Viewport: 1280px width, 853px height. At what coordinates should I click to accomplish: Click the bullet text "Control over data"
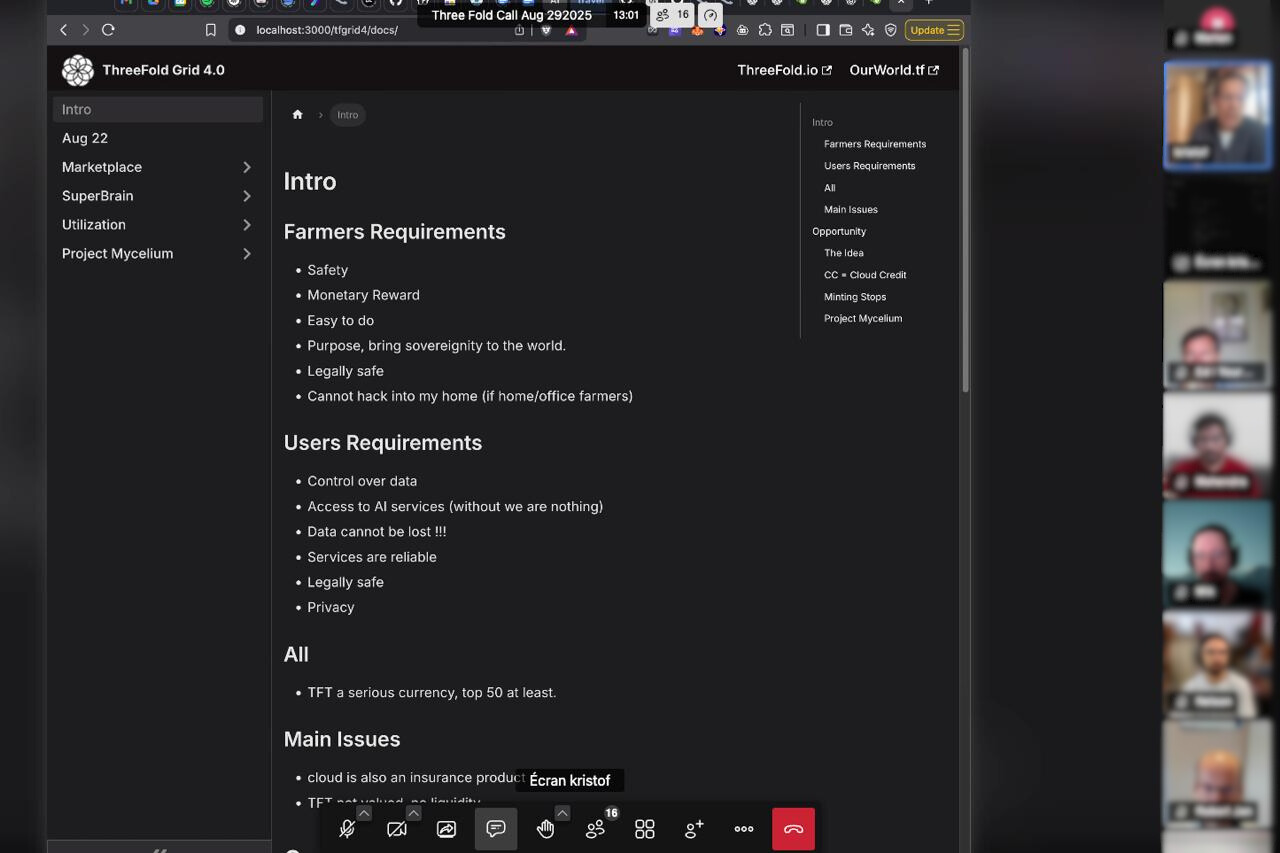coord(362,481)
